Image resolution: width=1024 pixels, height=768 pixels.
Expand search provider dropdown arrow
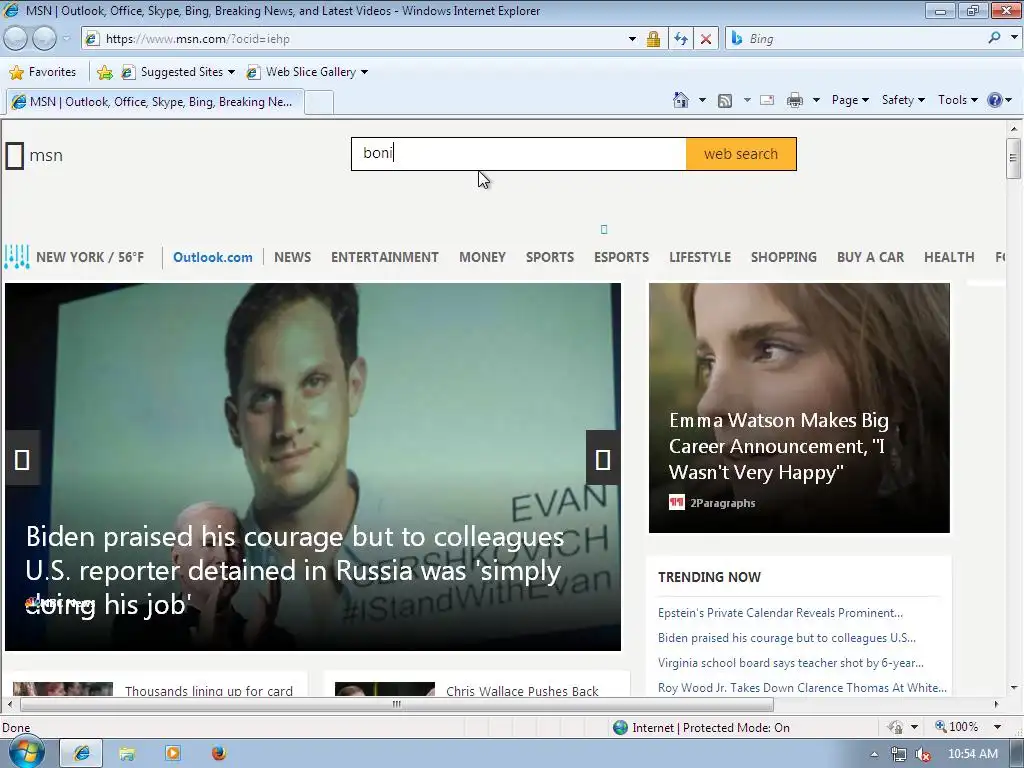pos(1014,38)
